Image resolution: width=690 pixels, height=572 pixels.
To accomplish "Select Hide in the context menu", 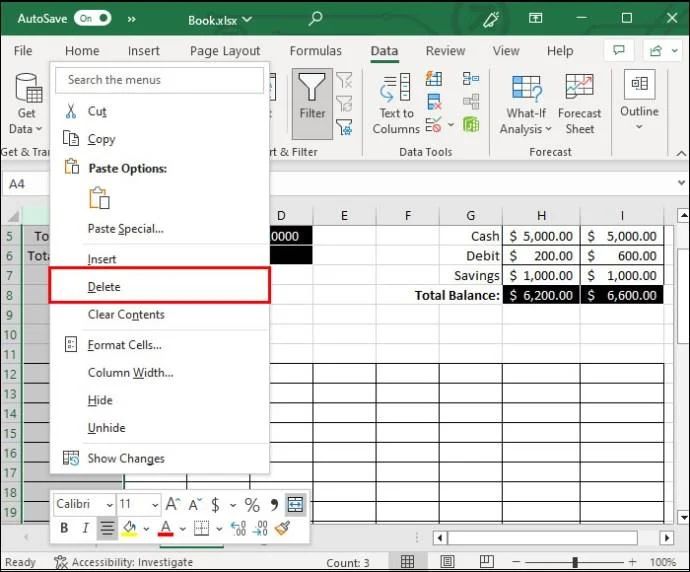I will click(x=100, y=400).
